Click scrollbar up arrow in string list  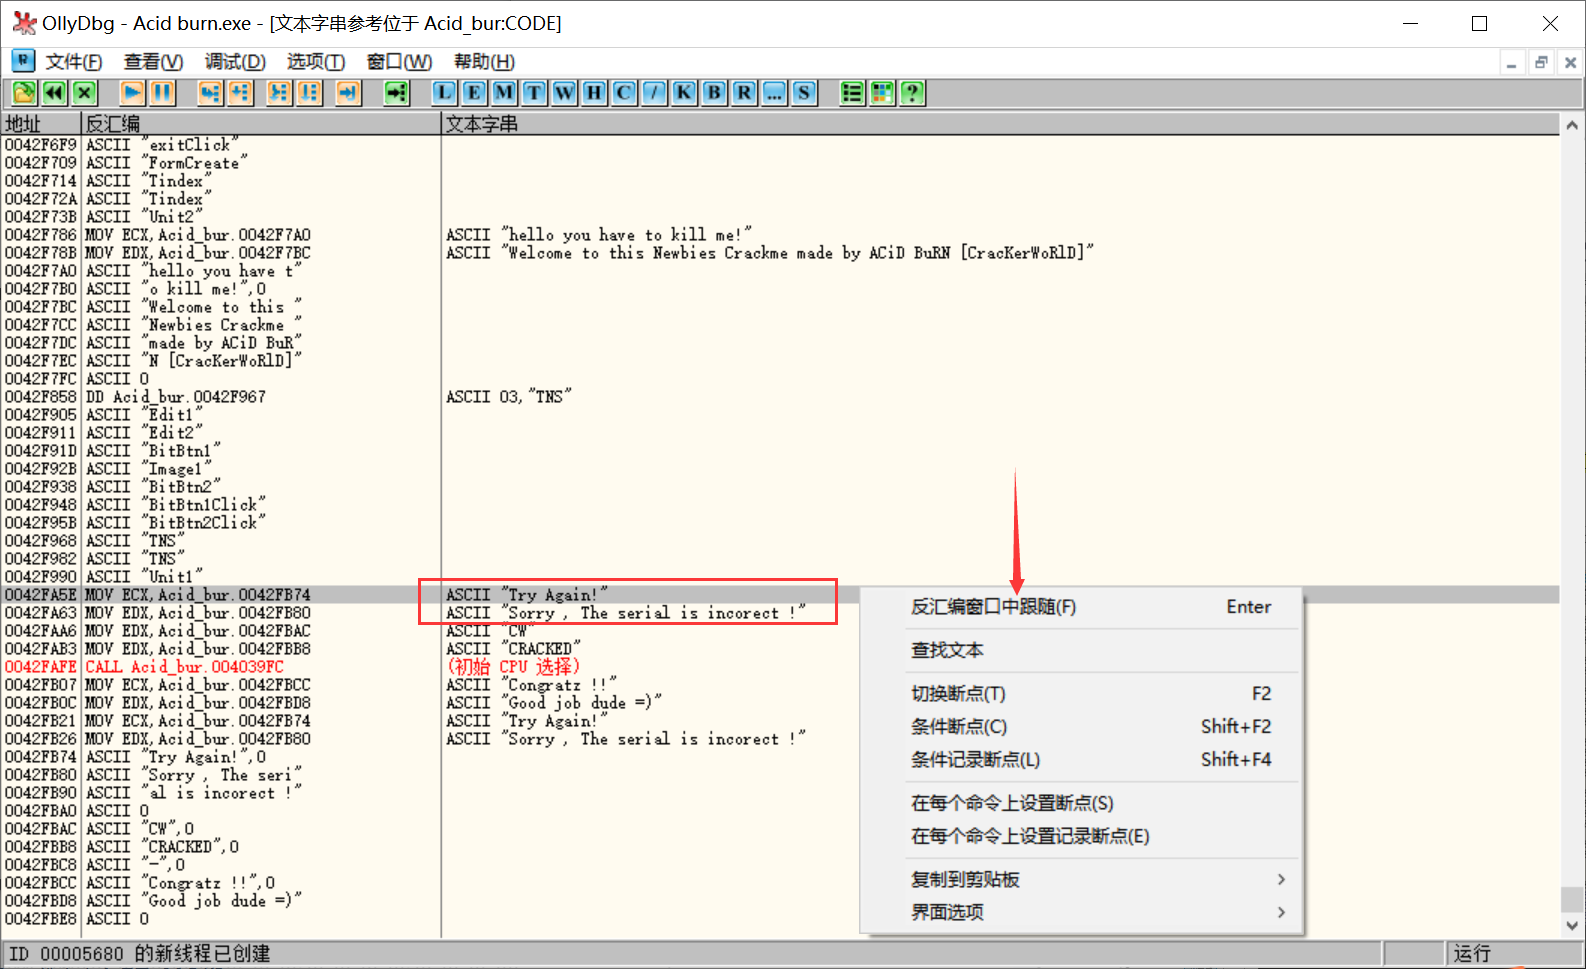[x=1572, y=125]
